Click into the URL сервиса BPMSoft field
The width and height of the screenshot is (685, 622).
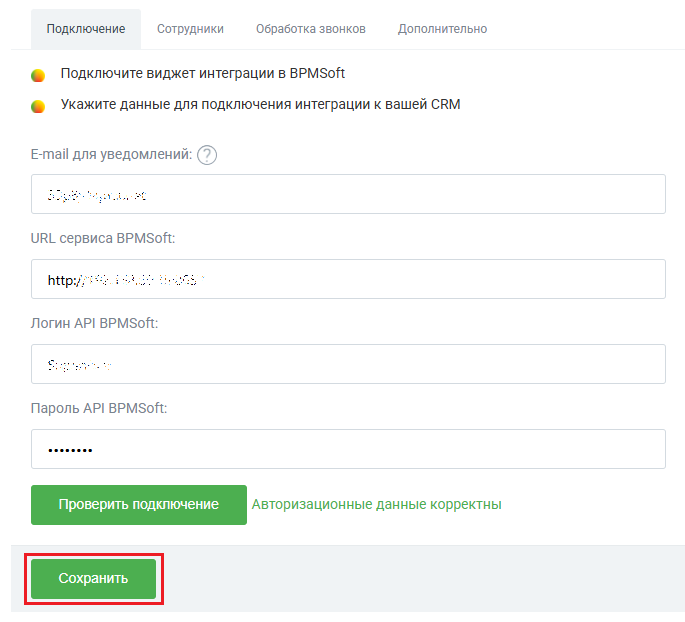click(x=348, y=279)
